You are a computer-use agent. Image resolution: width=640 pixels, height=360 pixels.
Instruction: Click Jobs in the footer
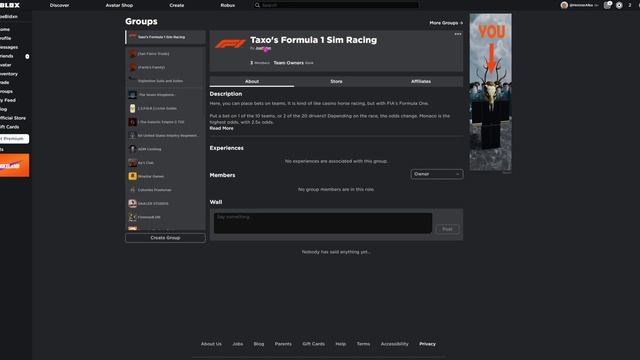238,344
